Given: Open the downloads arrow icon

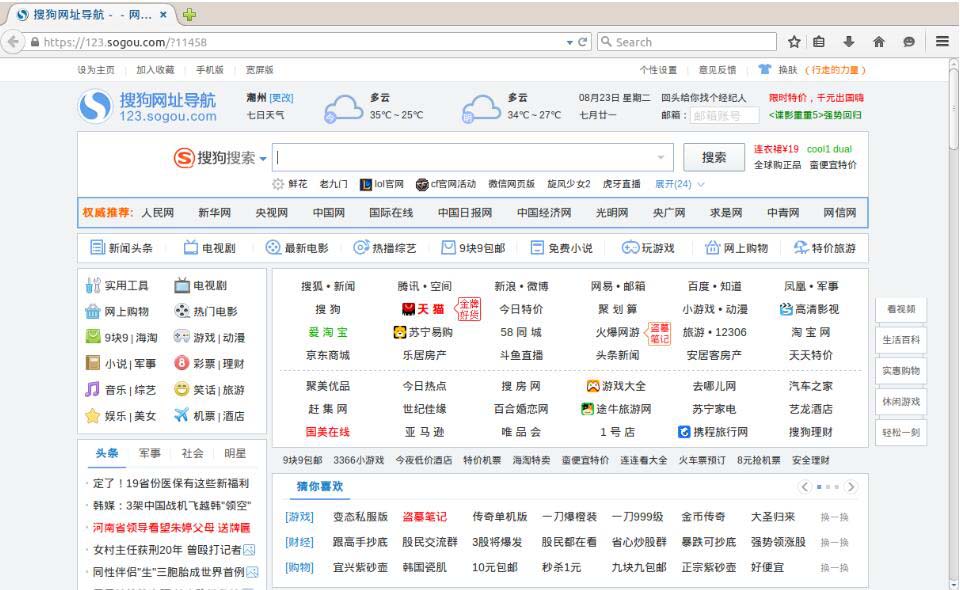Looking at the screenshot, I should coord(849,42).
